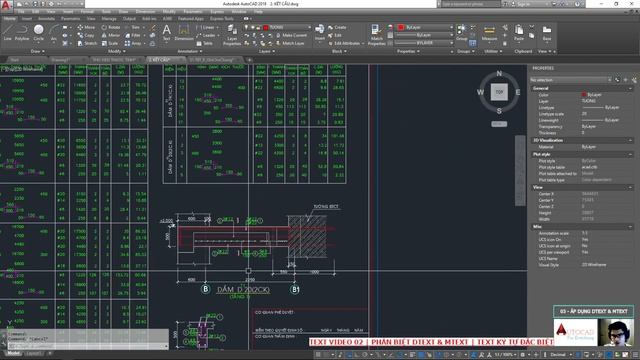Click the Leader tool

pyautogui.click(x=206, y=36)
